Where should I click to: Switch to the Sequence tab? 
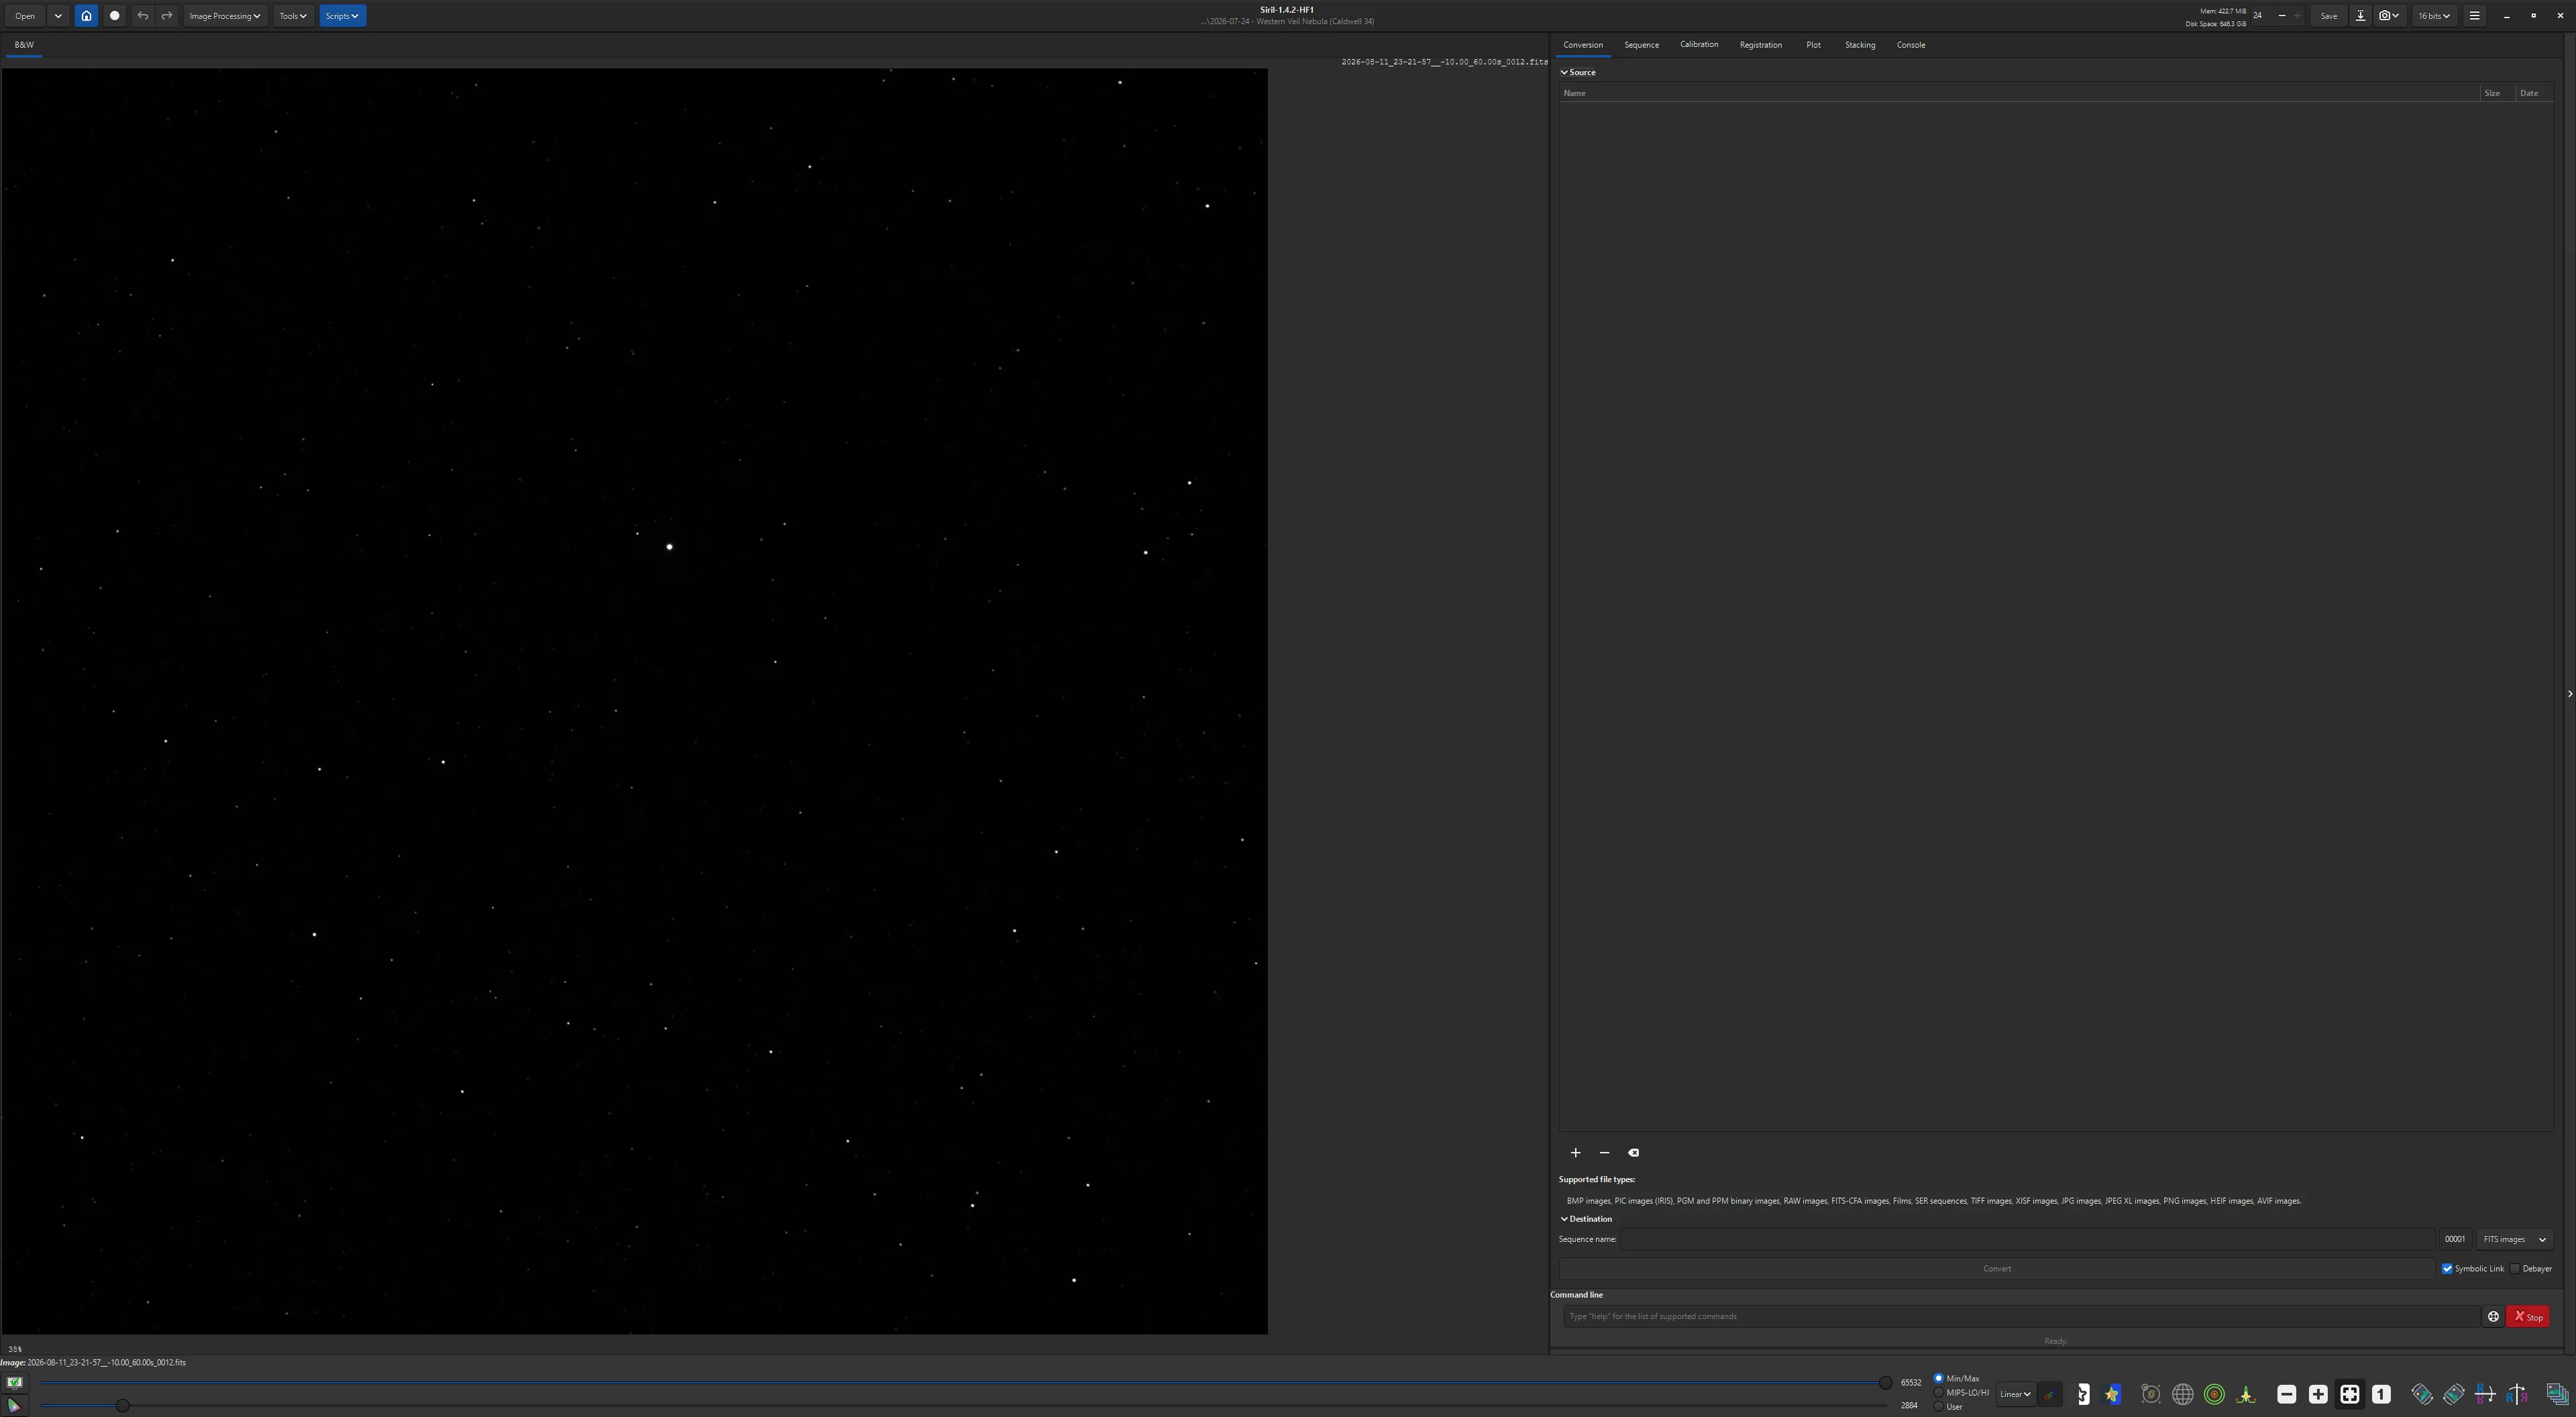[x=1641, y=45]
